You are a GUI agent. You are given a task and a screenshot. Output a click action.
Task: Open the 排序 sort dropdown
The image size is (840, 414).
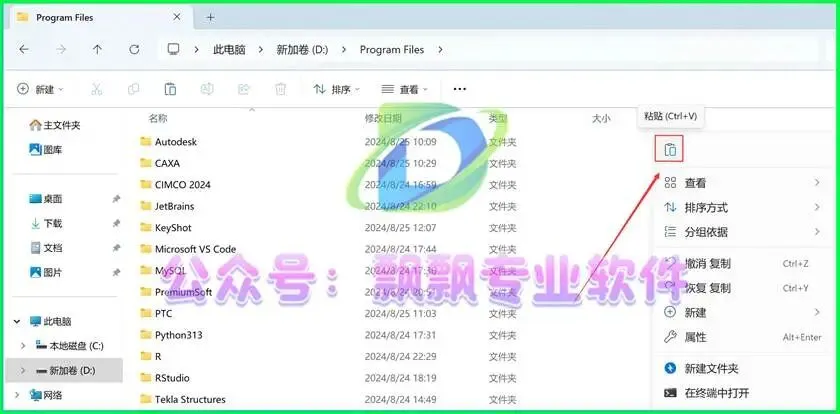336,89
